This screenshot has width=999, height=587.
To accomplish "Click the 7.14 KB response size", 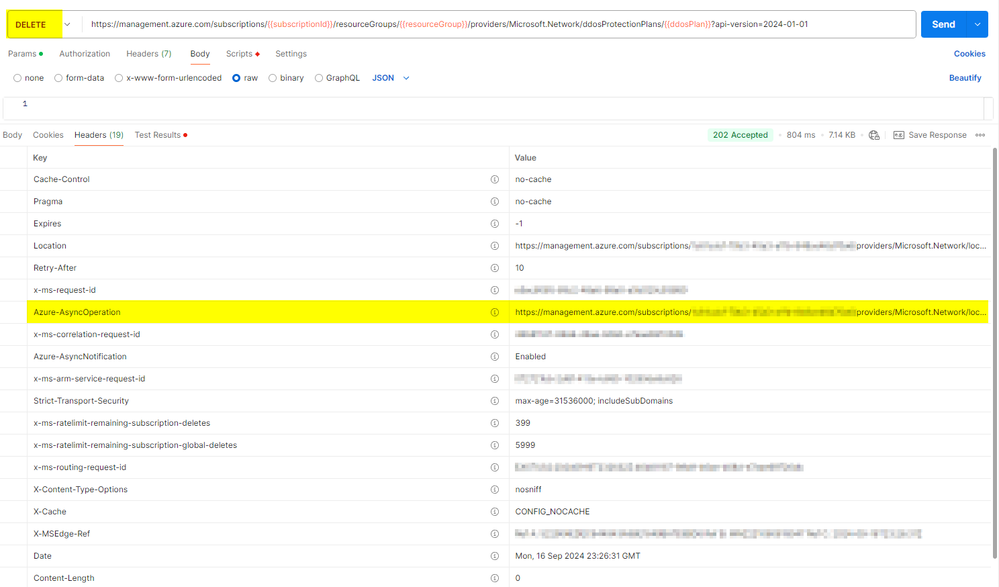I will click(842, 135).
